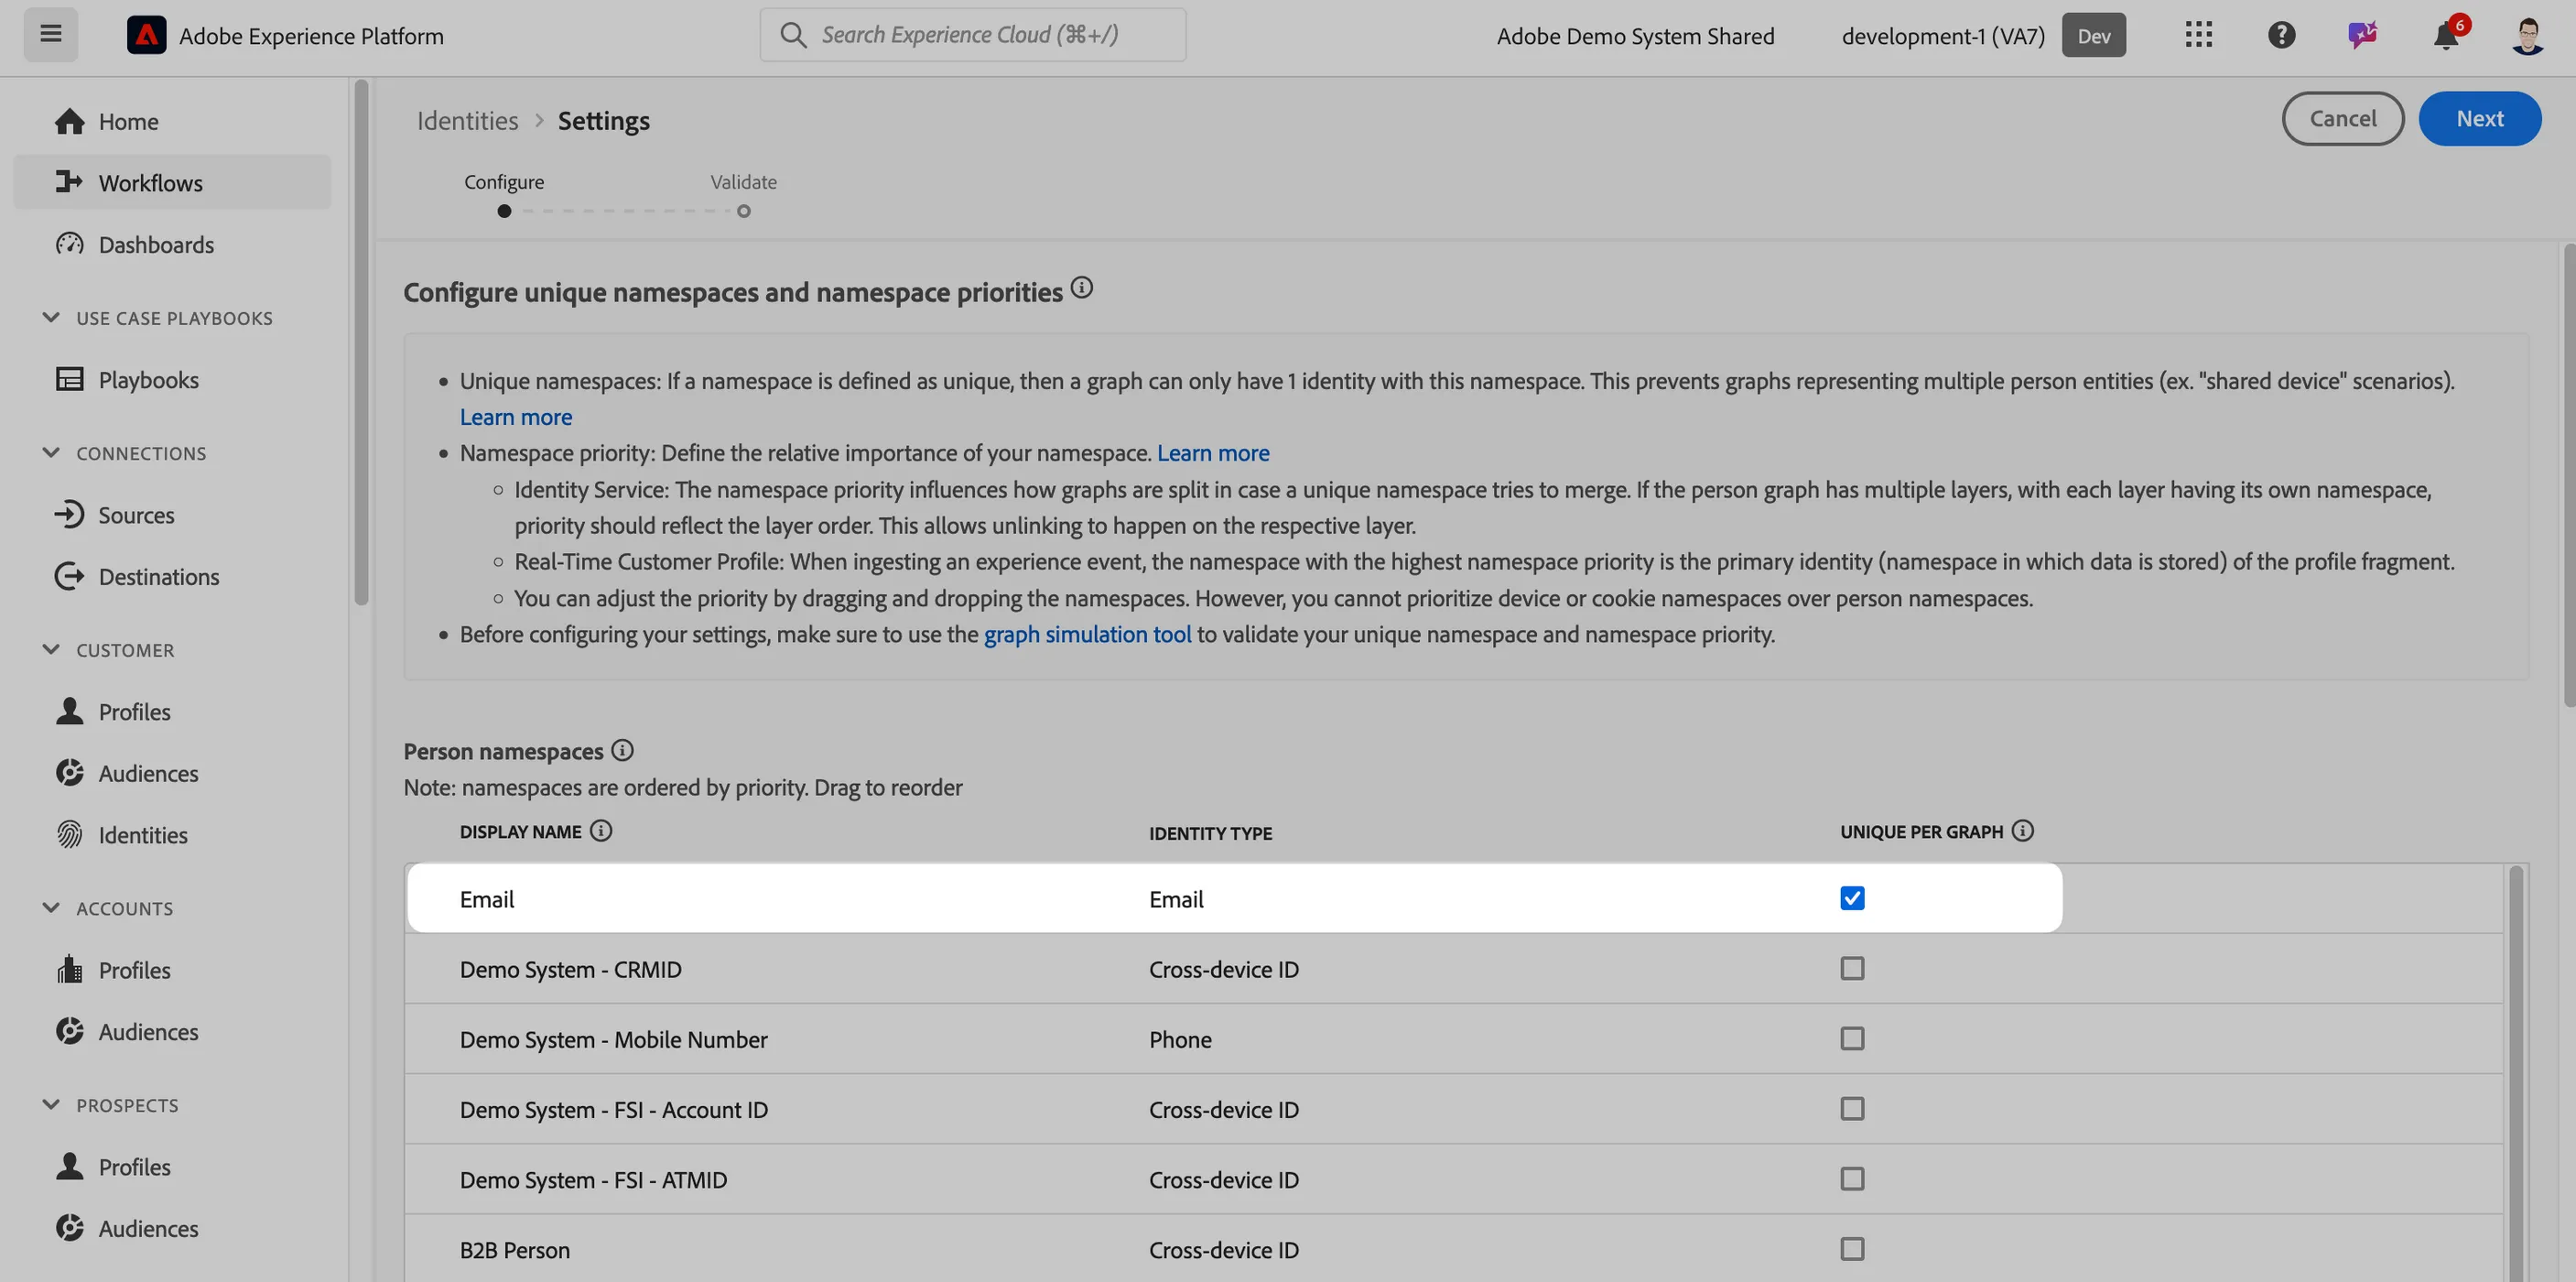This screenshot has height=1282, width=2576.
Task: Collapse the Accounts section
Action: tap(51, 907)
